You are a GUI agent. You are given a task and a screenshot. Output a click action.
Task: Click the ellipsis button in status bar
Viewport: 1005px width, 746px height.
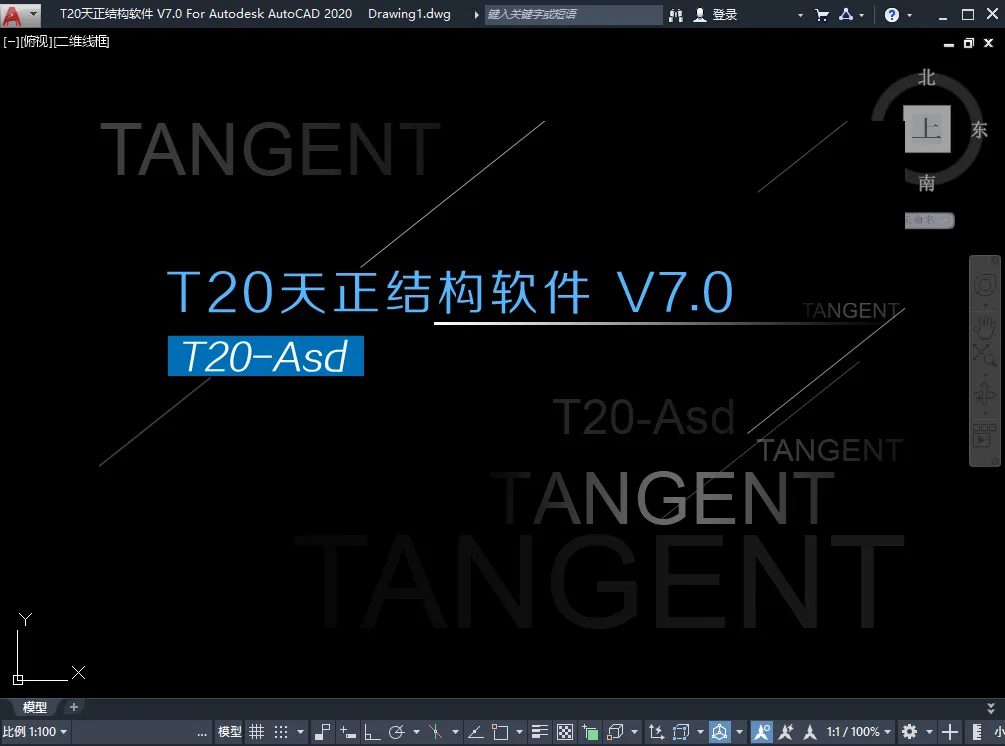(x=202, y=732)
